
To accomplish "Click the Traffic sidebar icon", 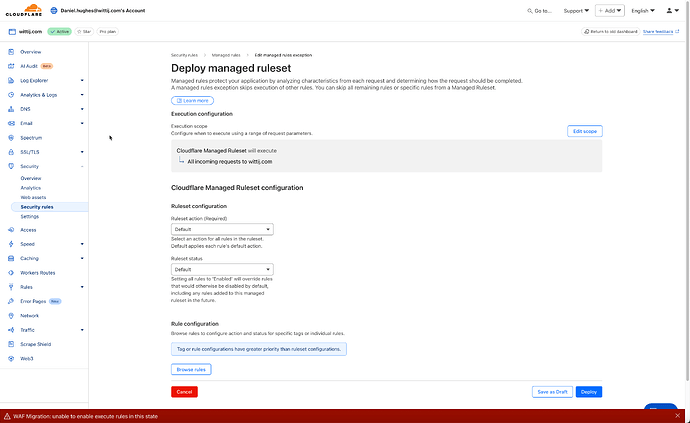I will click(11, 330).
